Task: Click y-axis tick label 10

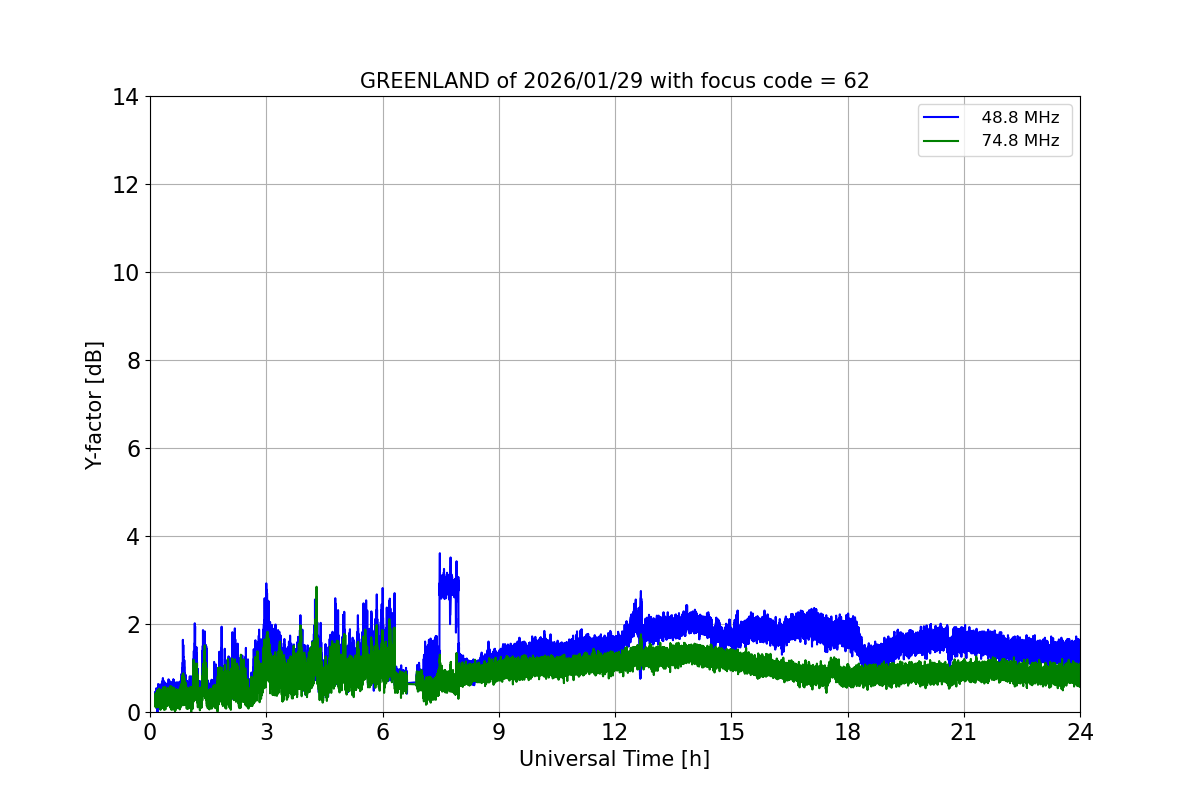Action: tap(125, 273)
